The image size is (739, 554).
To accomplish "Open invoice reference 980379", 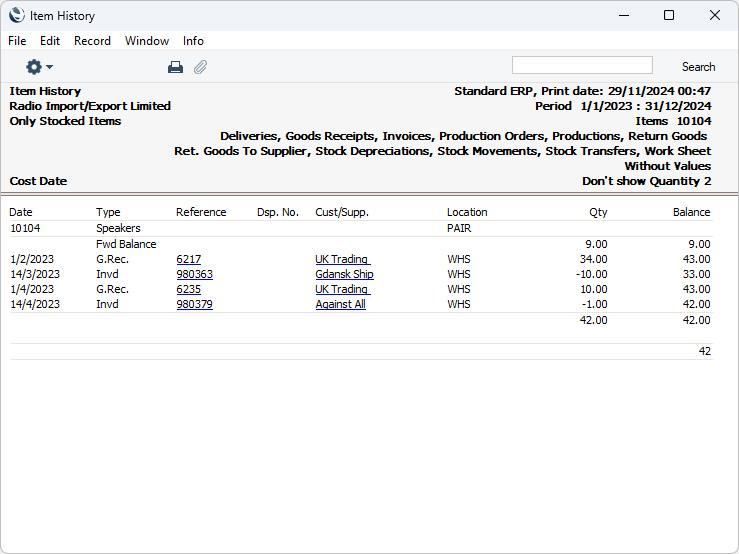I will 195,305.
